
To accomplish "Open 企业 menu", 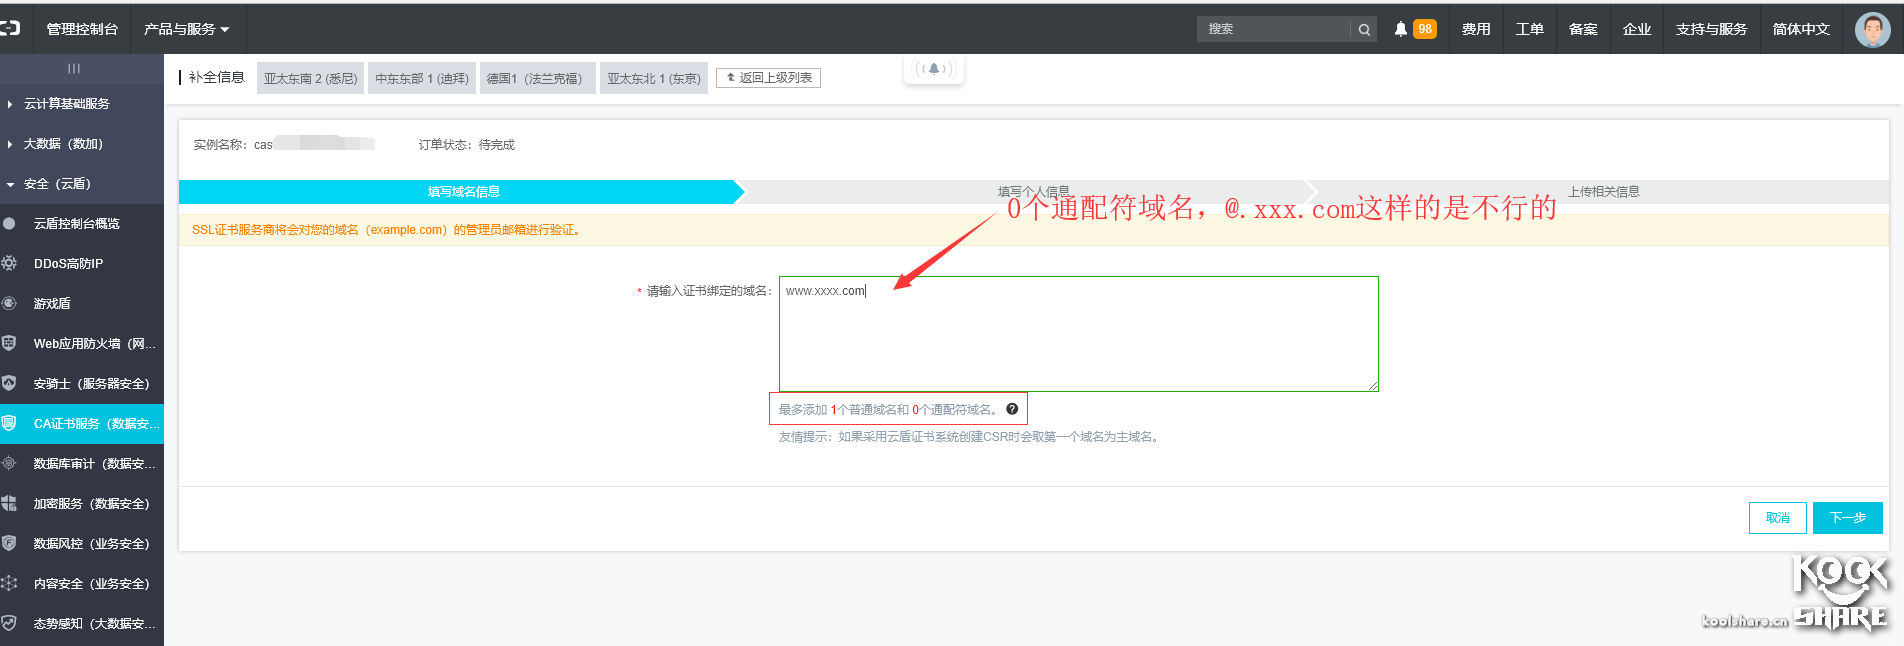I will coord(1637,29).
